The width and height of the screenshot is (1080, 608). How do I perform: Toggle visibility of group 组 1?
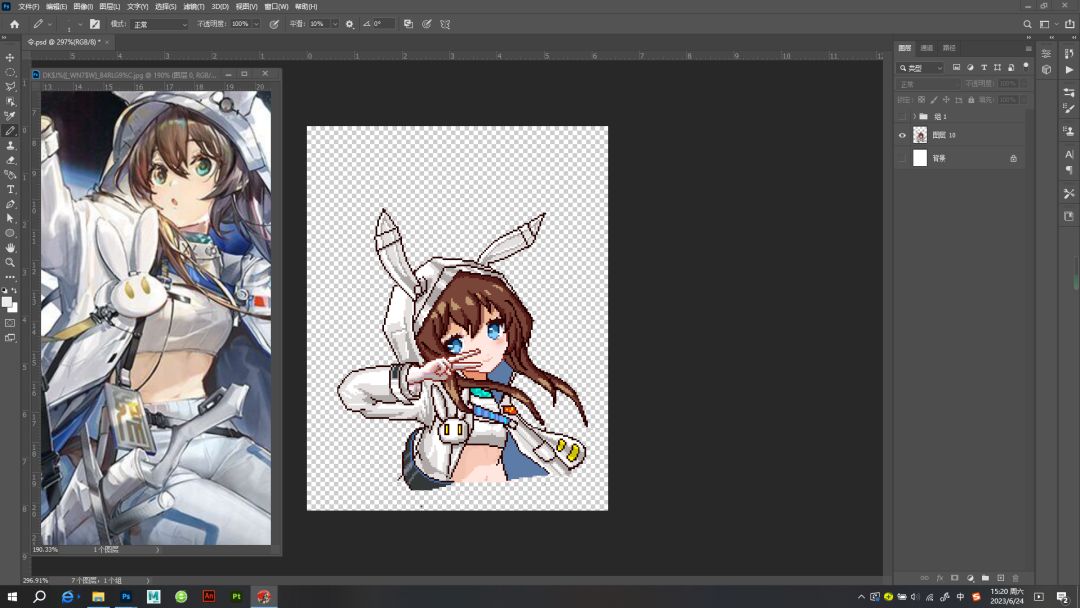click(x=902, y=117)
